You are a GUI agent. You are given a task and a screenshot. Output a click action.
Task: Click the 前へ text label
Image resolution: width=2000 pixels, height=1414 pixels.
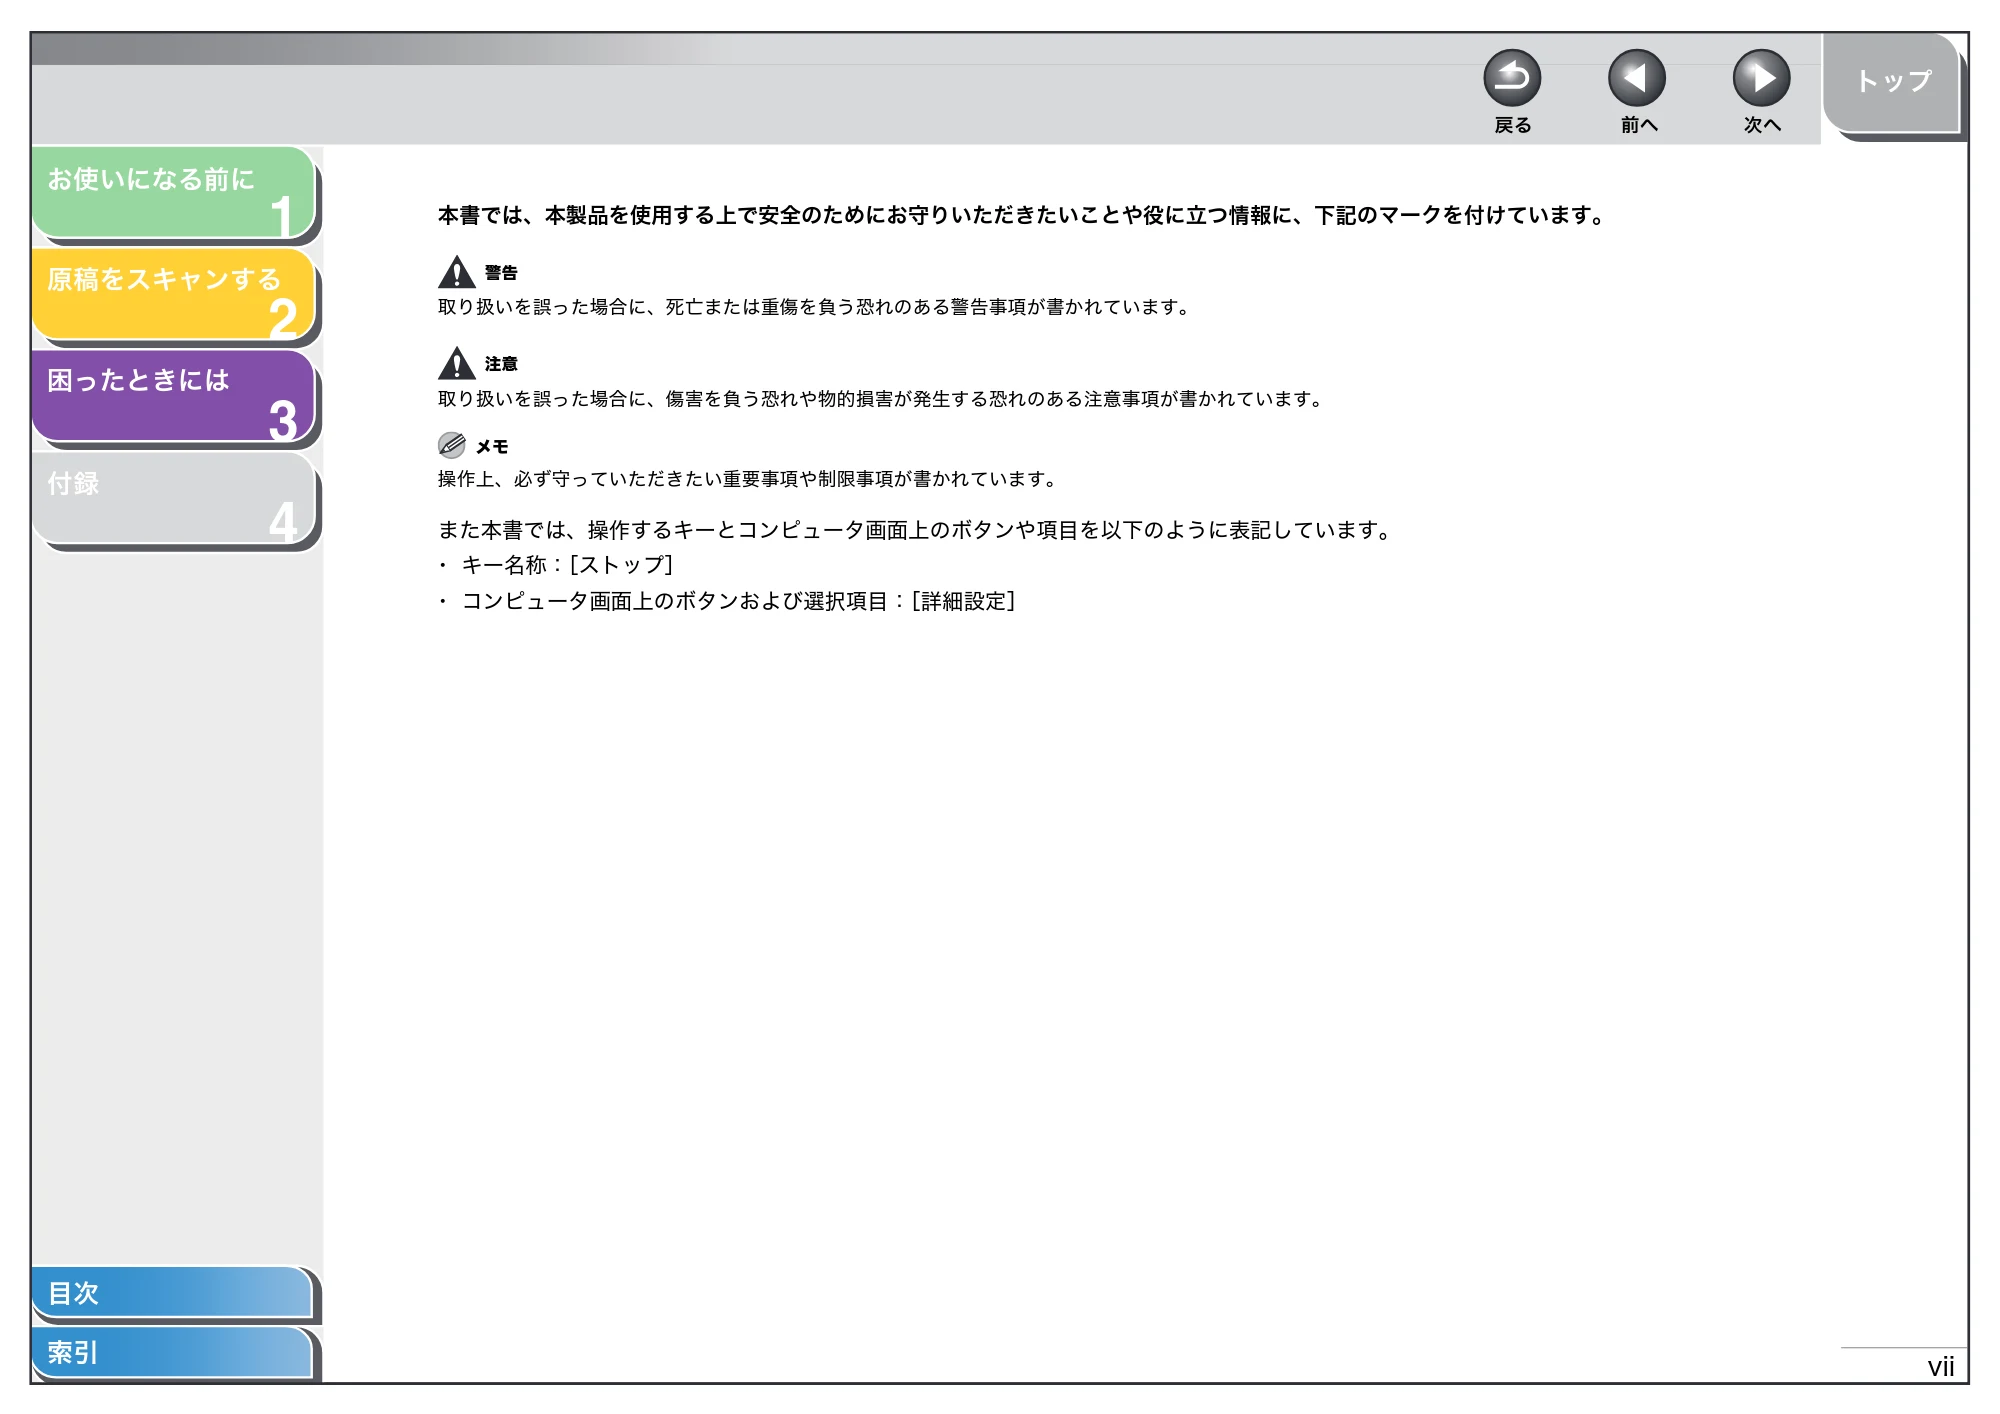[1639, 125]
